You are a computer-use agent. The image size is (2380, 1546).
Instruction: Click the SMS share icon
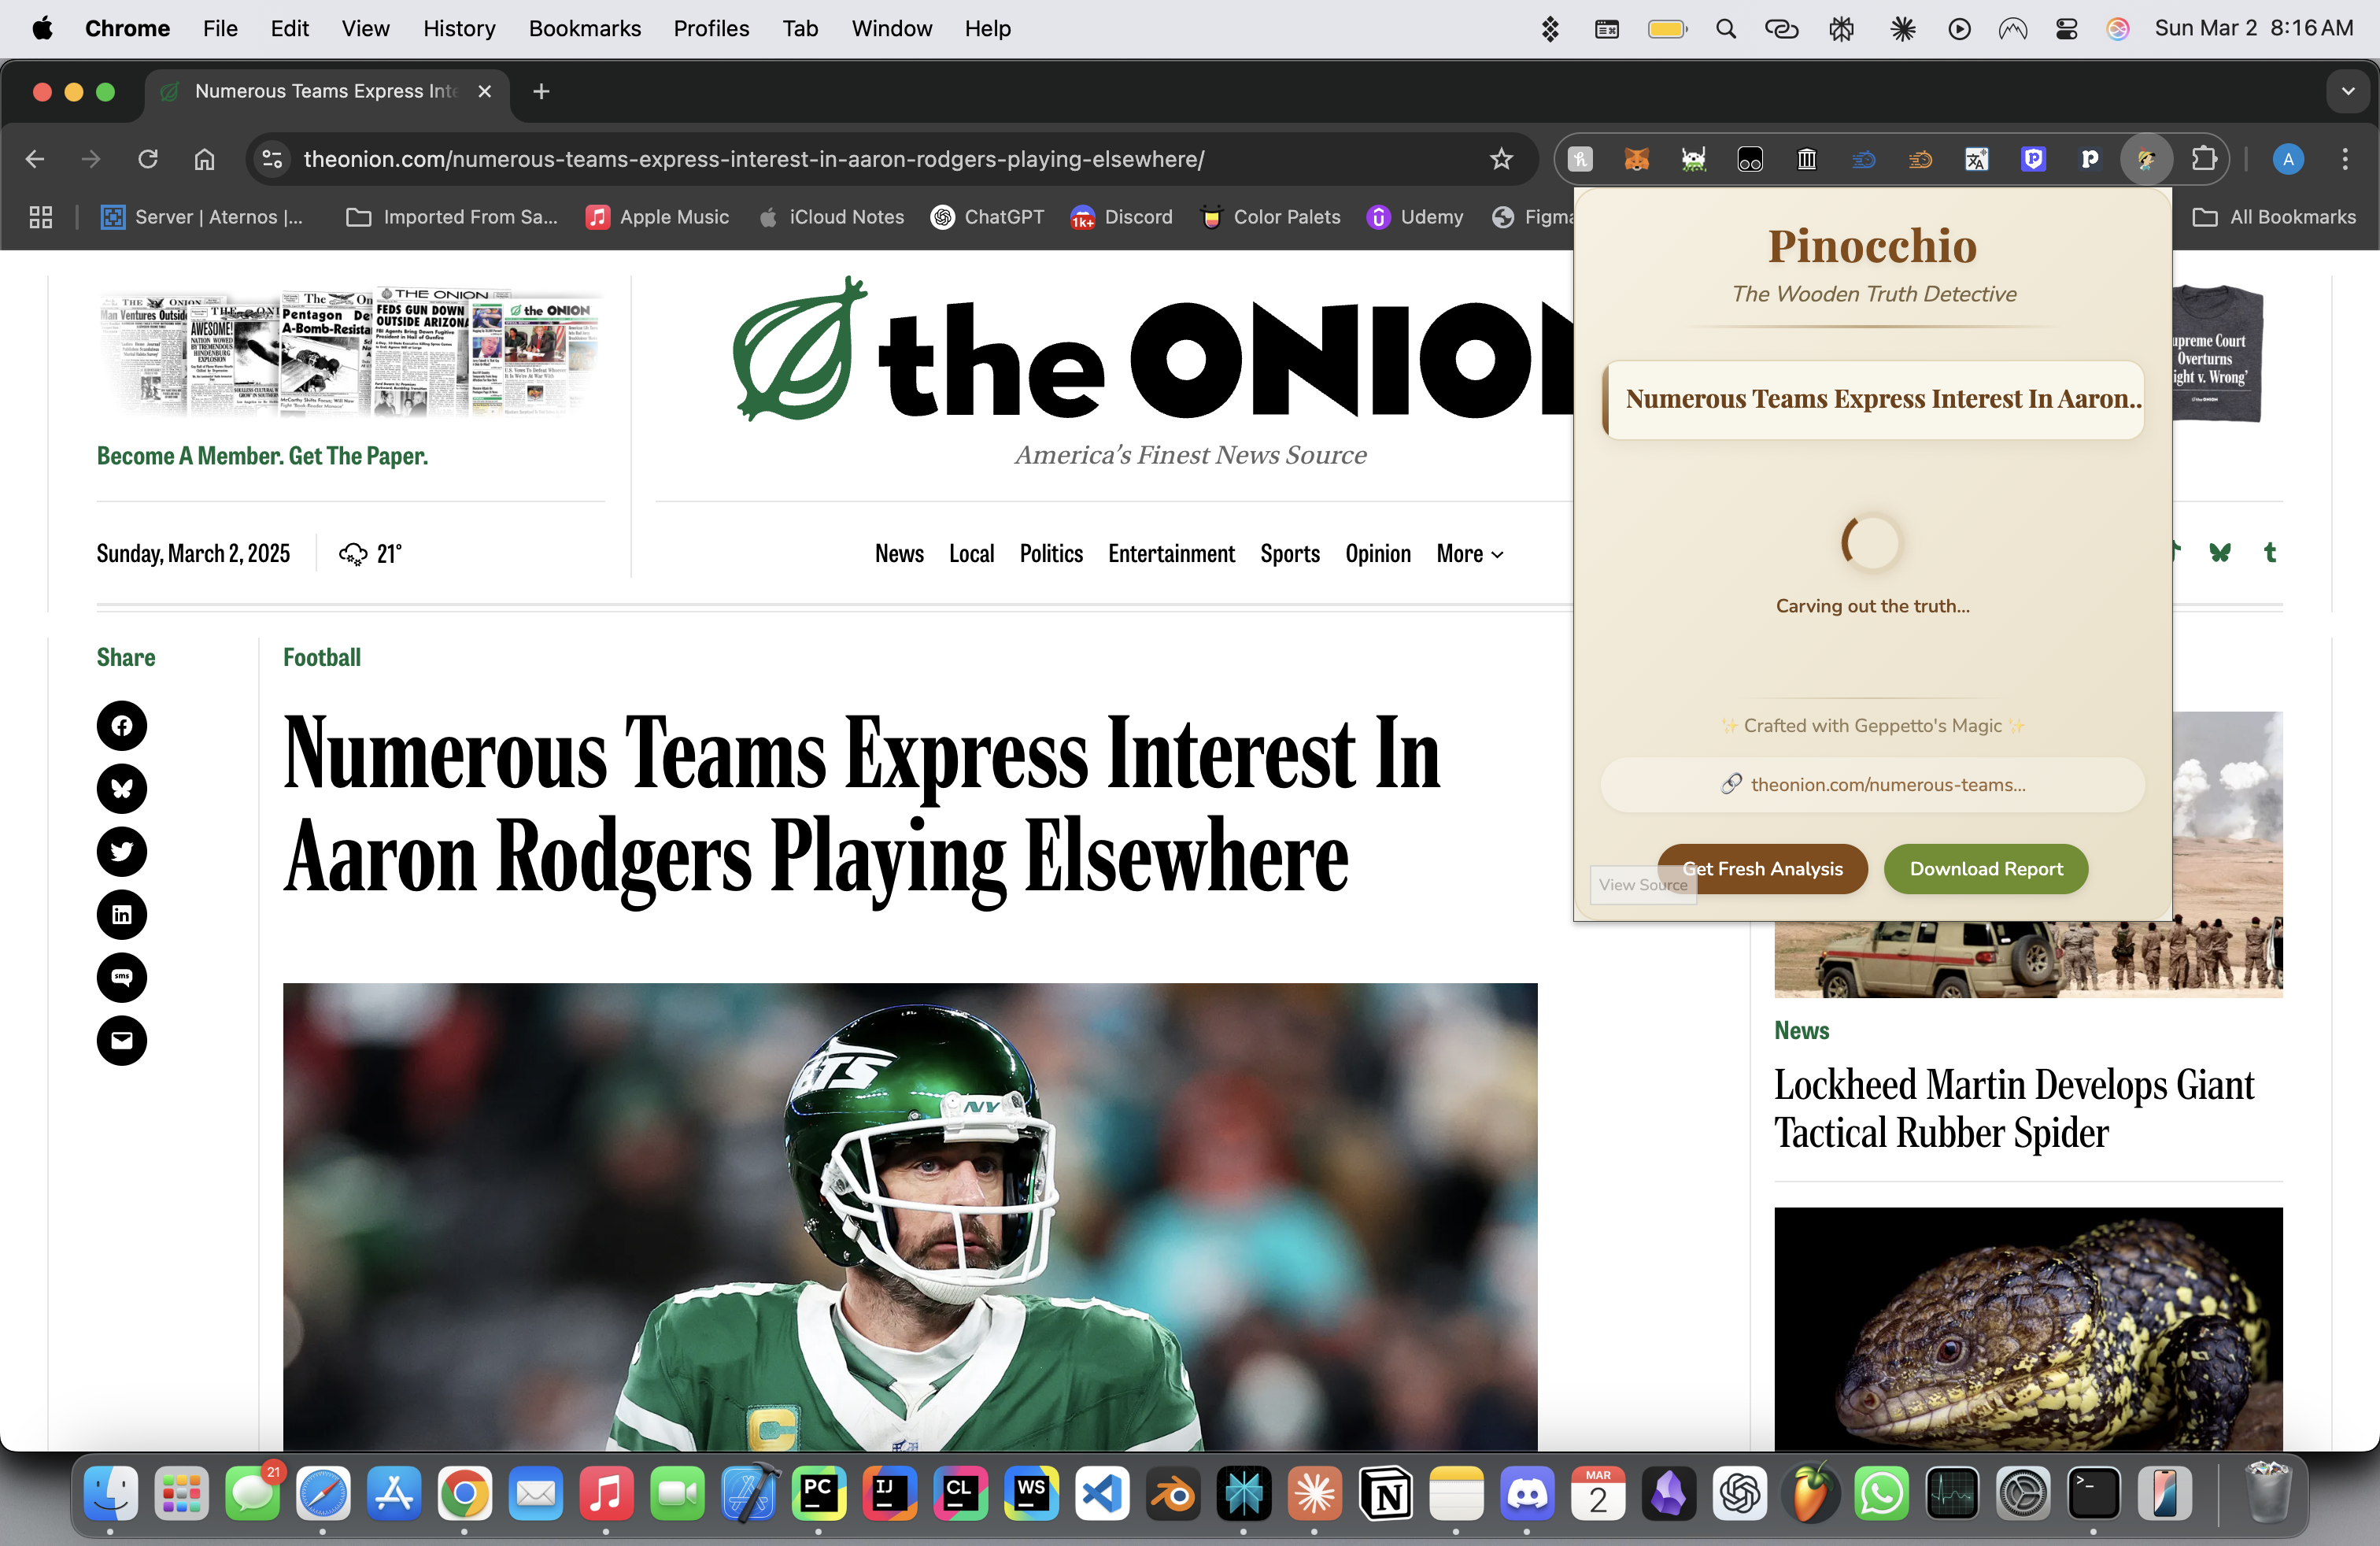coord(122,977)
